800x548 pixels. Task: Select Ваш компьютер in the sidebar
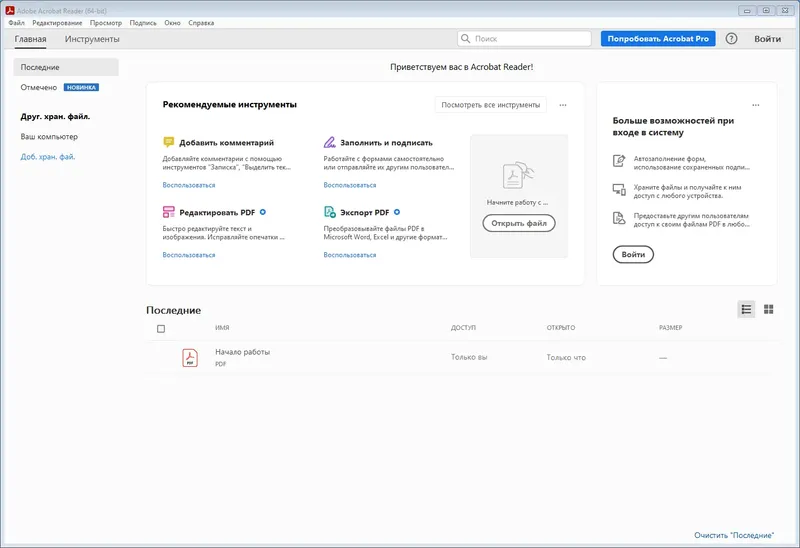[x=49, y=136]
